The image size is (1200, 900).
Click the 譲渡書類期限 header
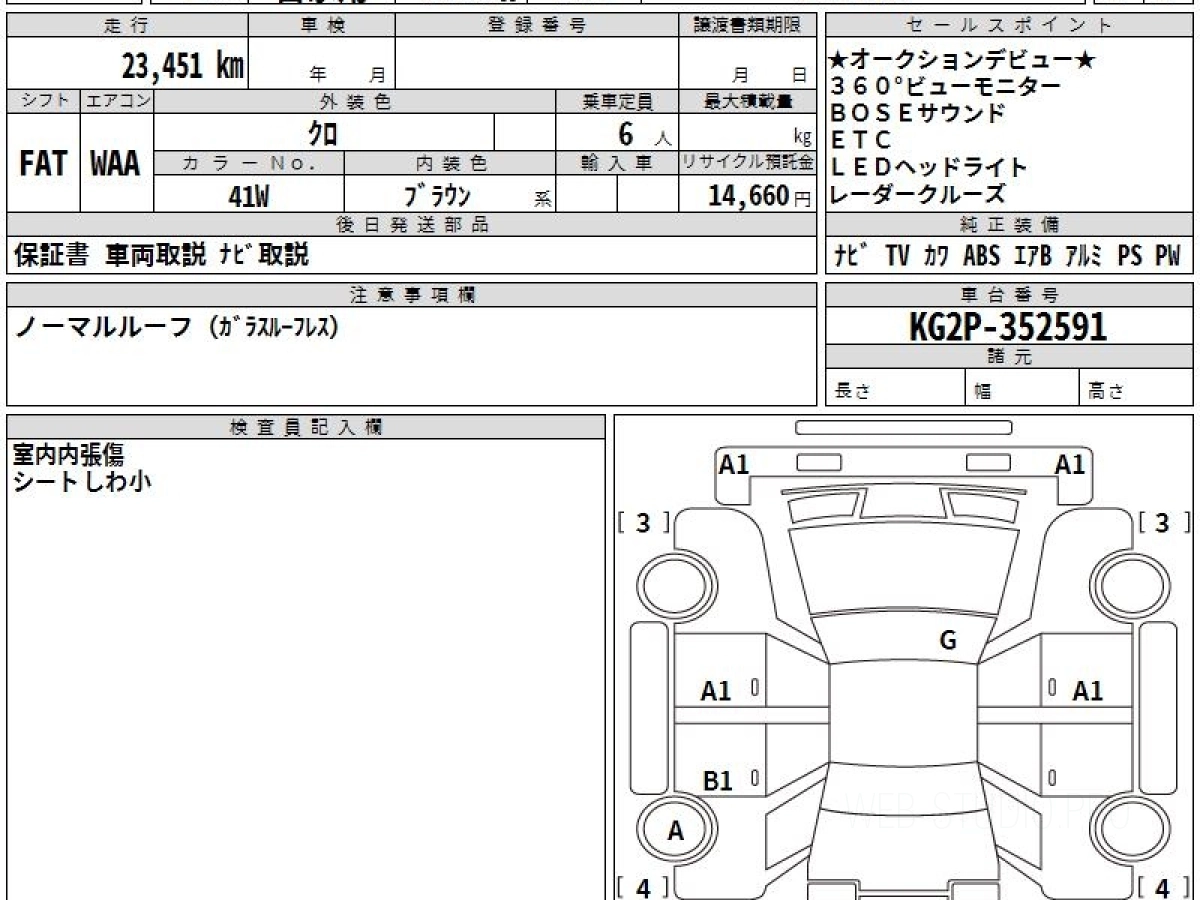tap(747, 26)
